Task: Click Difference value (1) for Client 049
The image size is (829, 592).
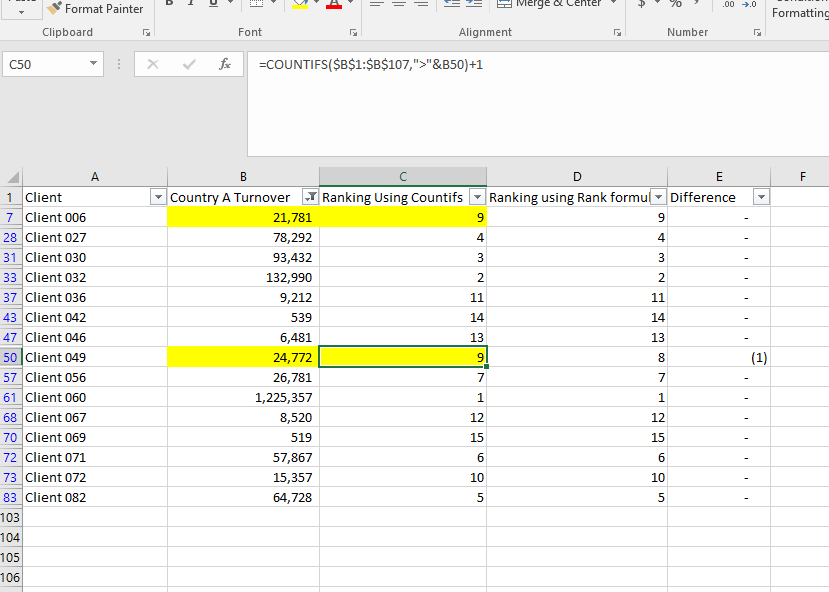Action: [x=719, y=358]
